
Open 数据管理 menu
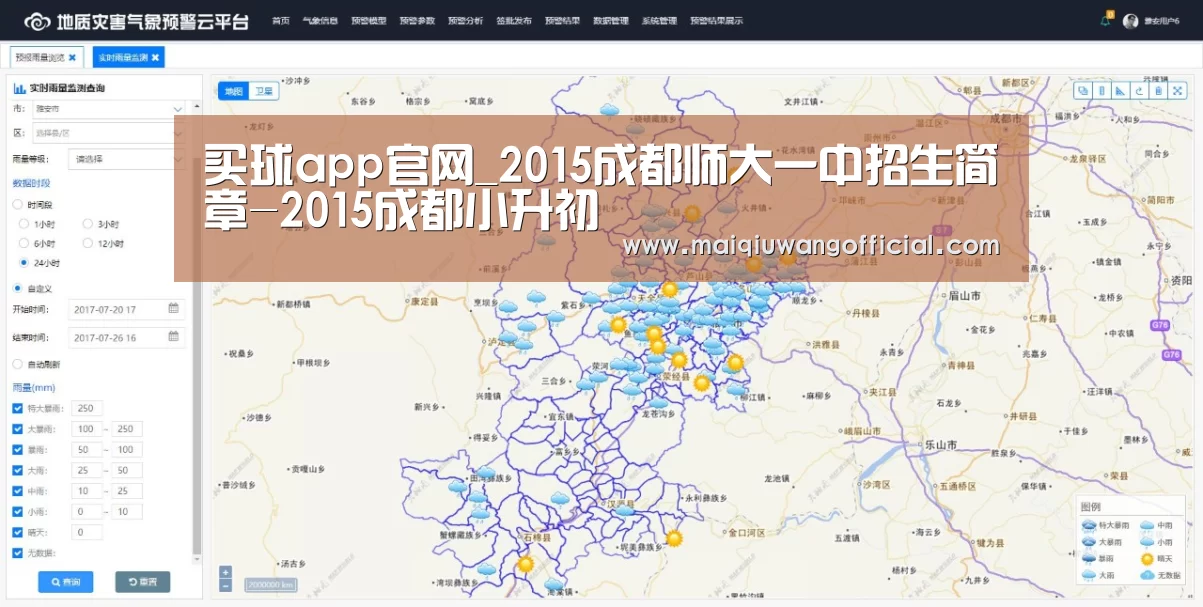[611, 21]
